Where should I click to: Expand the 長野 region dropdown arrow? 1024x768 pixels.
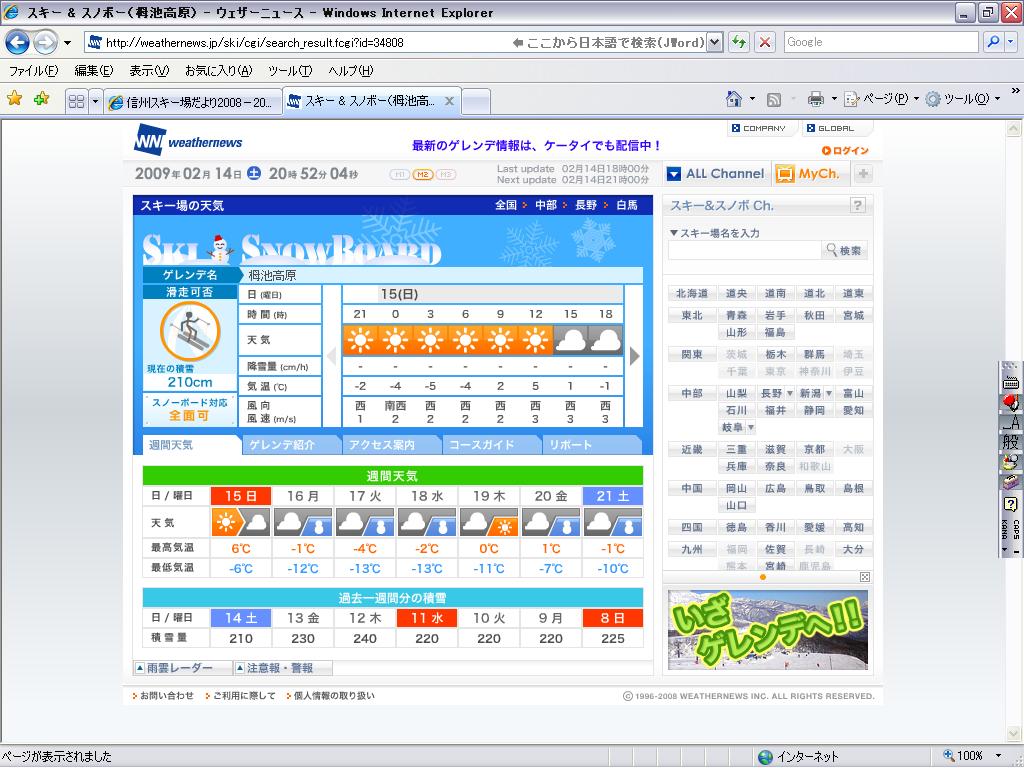(x=790, y=394)
